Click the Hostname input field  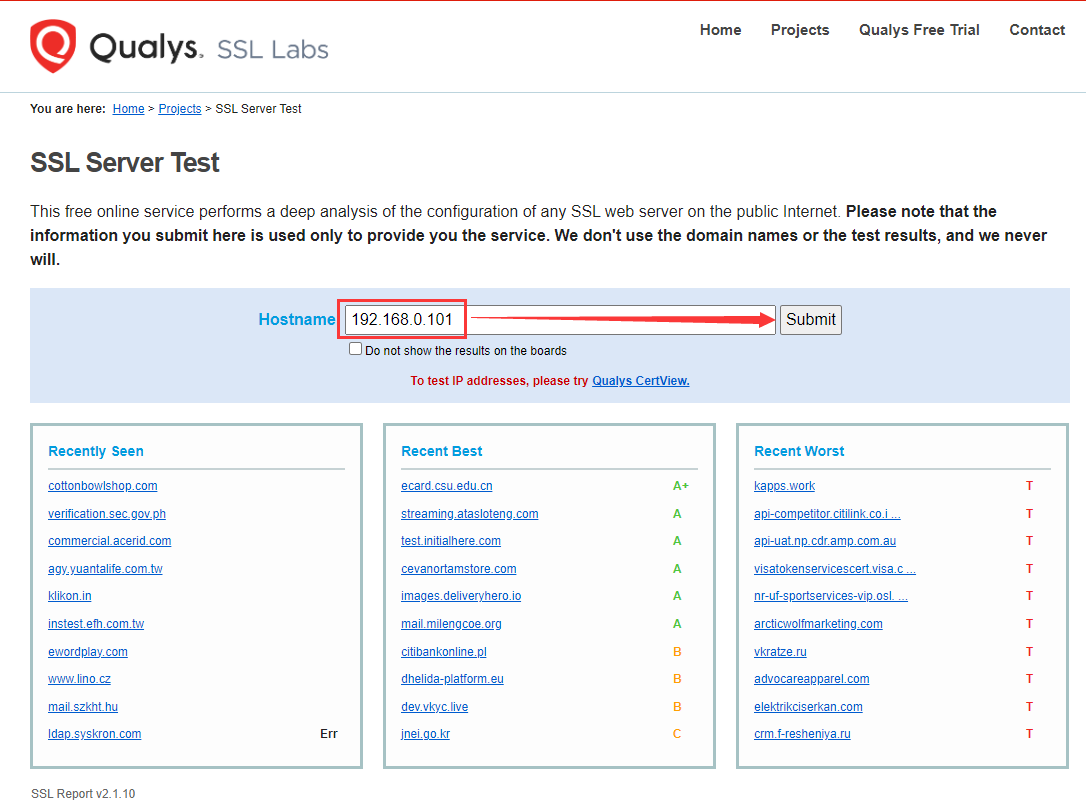[x=560, y=319]
